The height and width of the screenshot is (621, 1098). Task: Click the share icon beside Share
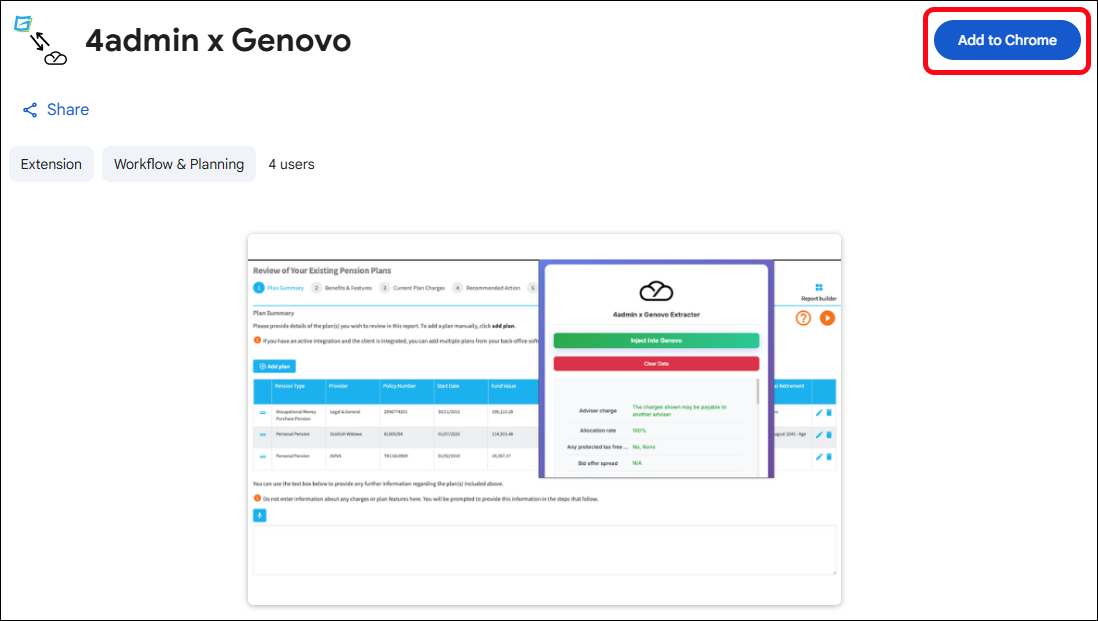[30, 110]
